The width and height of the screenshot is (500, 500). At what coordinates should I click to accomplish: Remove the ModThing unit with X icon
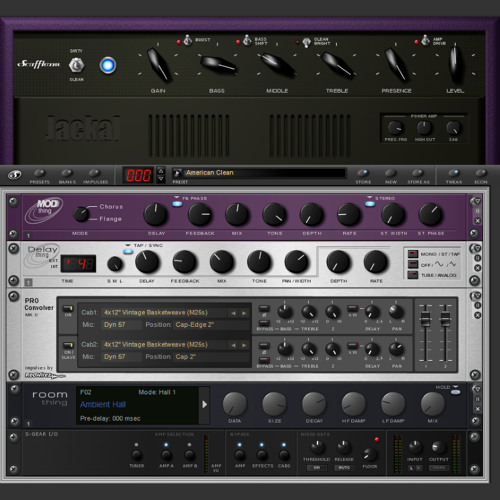478,221
